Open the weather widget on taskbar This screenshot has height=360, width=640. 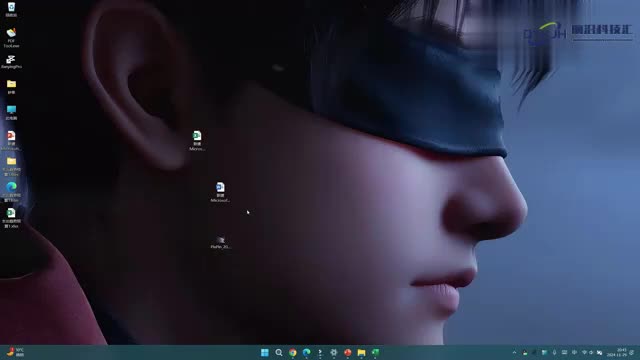click(15, 352)
